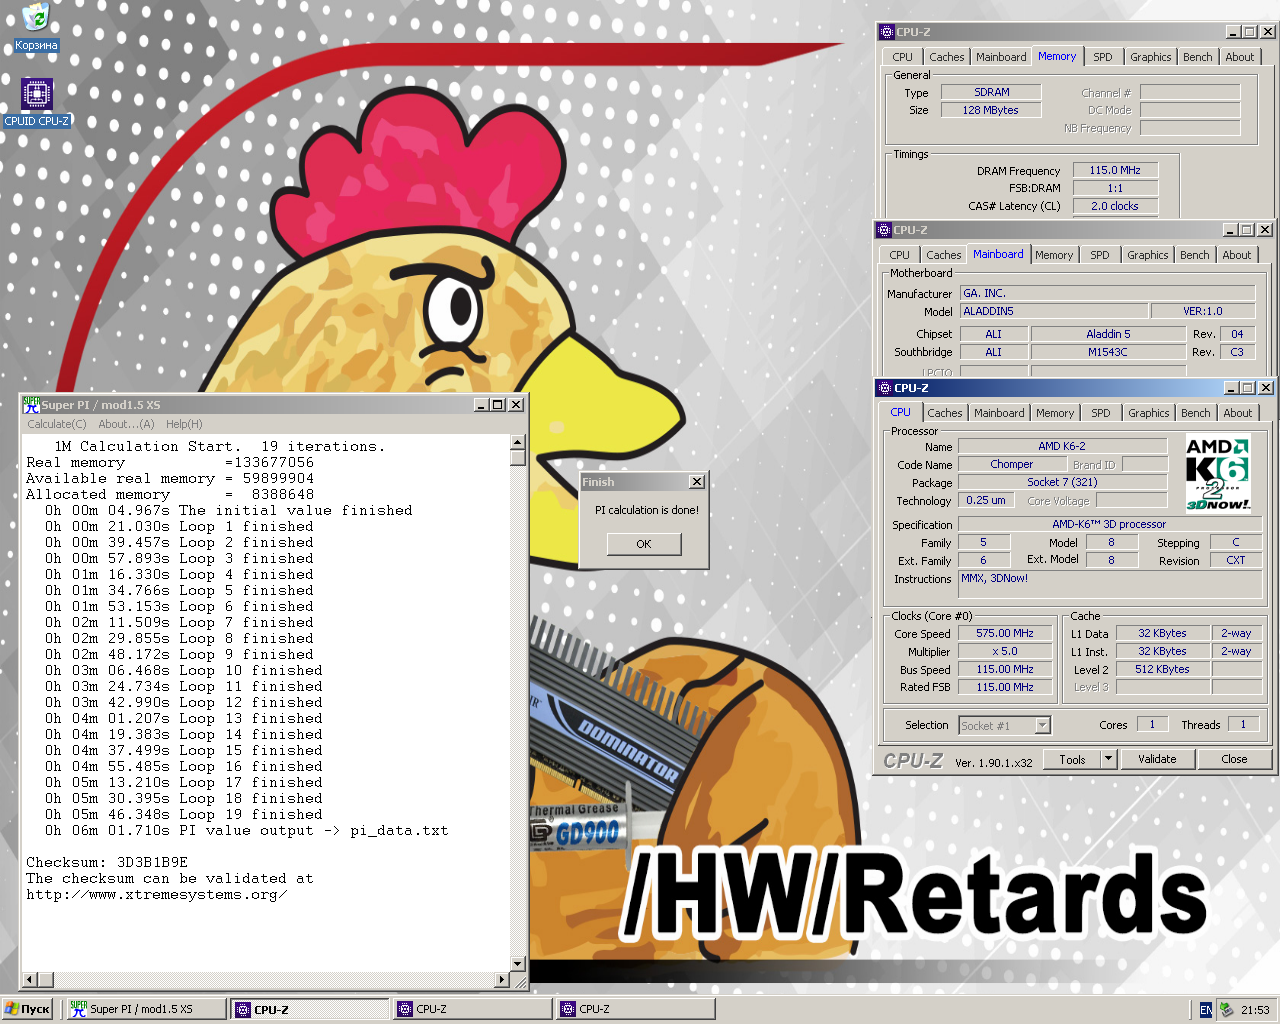This screenshot has width=1280, height=1024.
Task: Select CPU tab in Memory CPU-Z window
Action: (902, 57)
